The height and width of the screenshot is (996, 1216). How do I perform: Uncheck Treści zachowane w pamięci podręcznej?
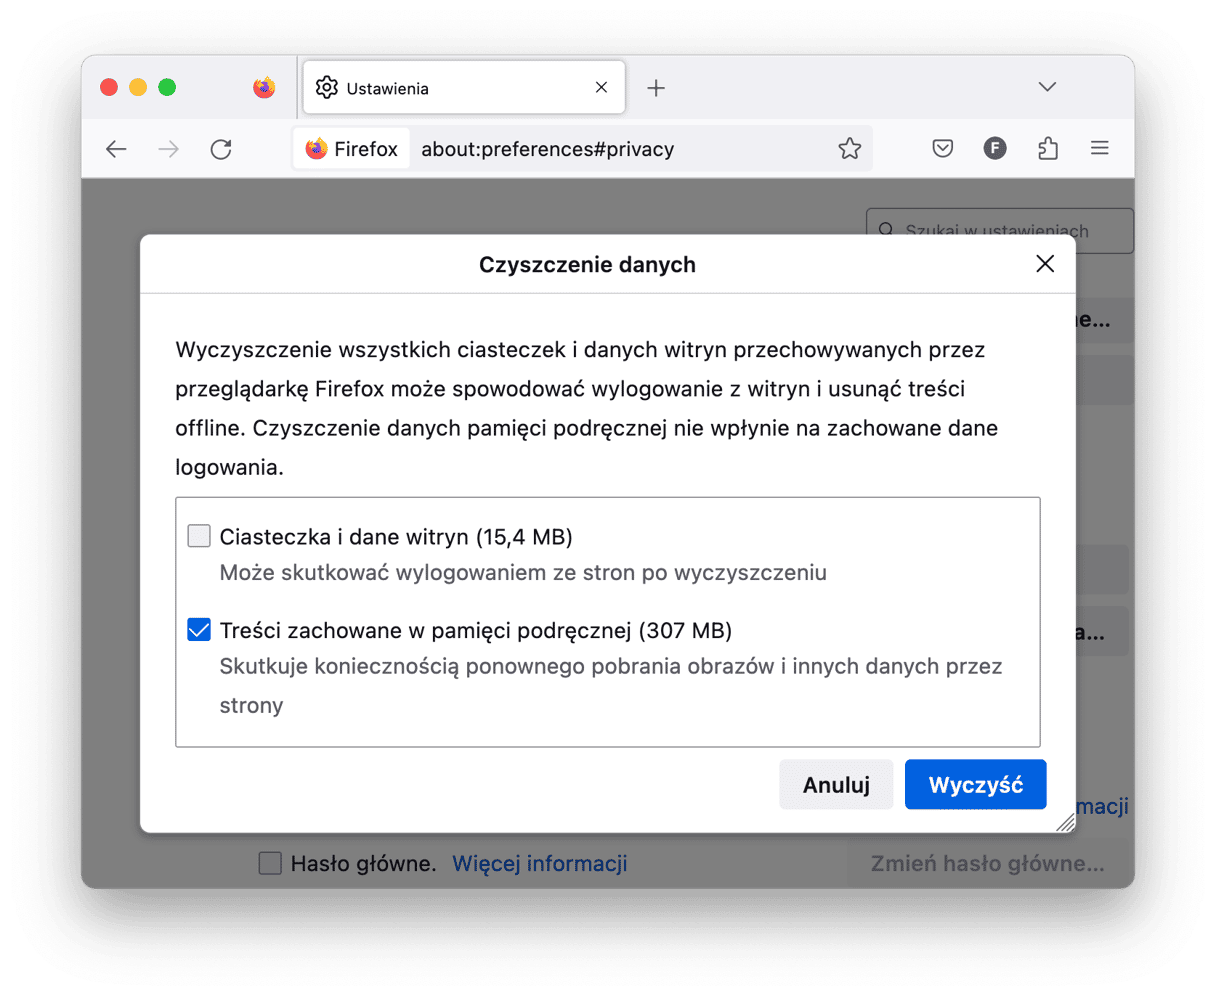point(199,630)
